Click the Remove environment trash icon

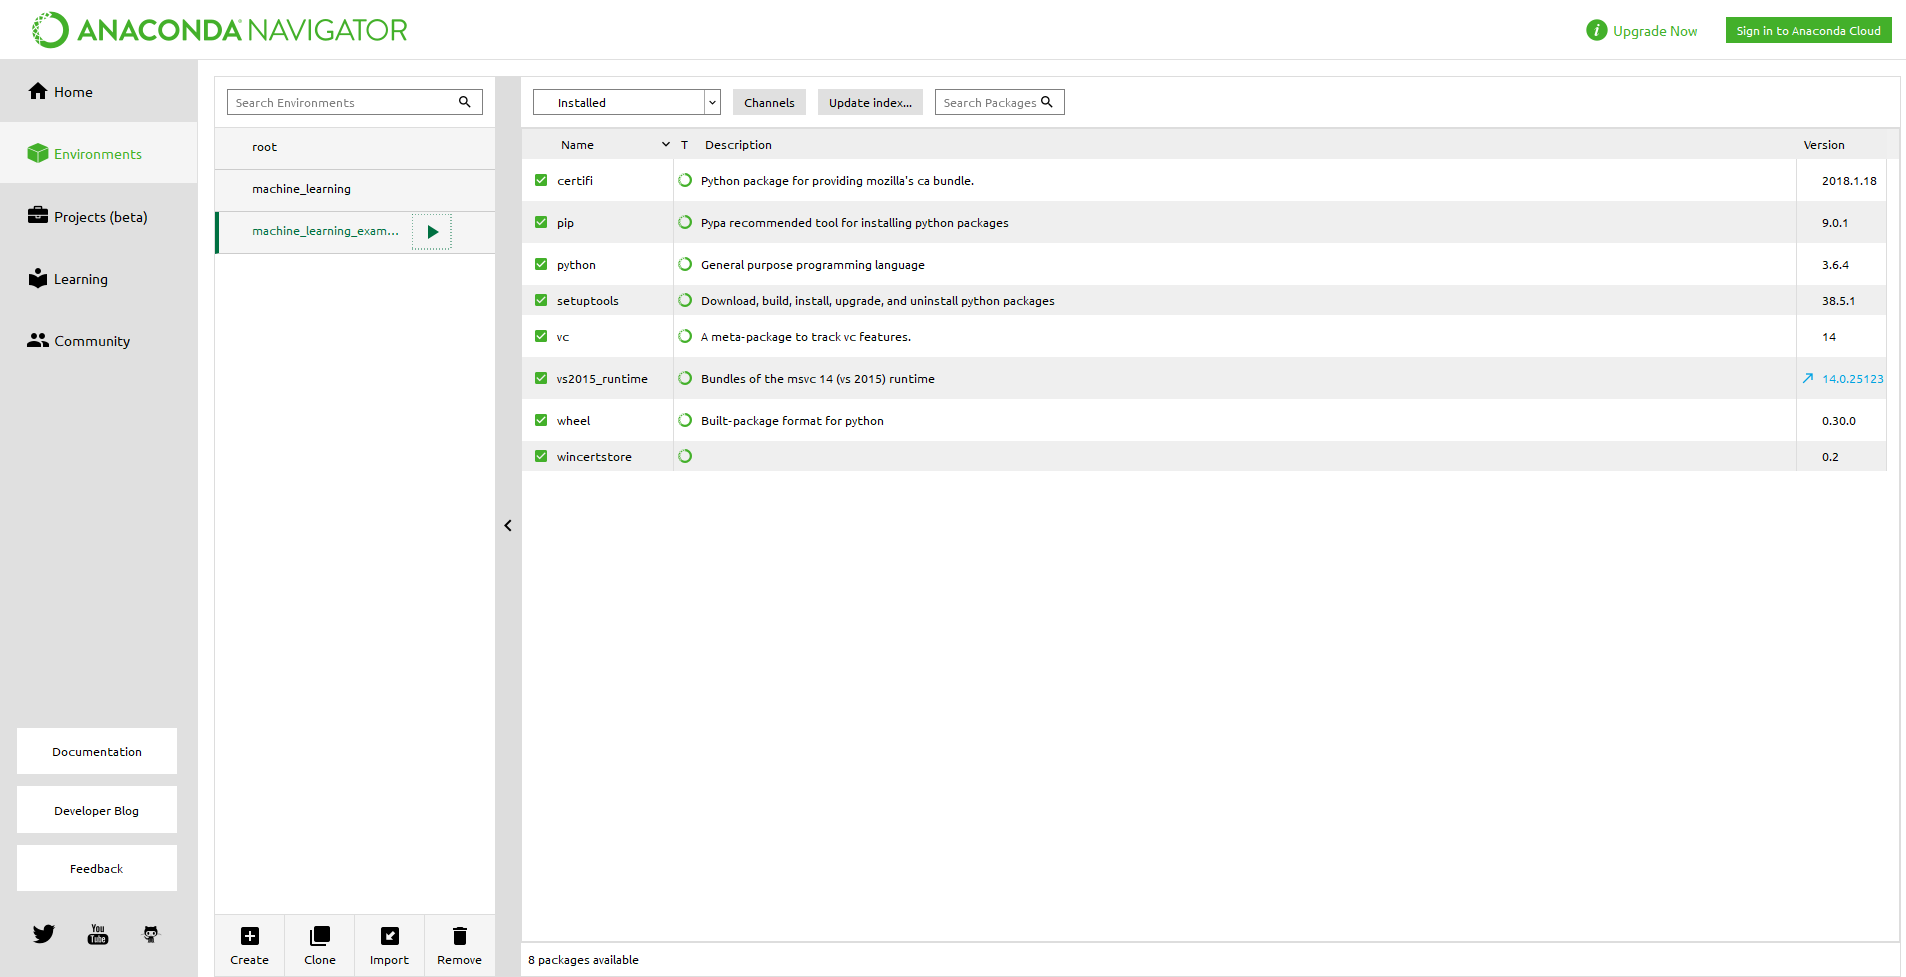460,936
